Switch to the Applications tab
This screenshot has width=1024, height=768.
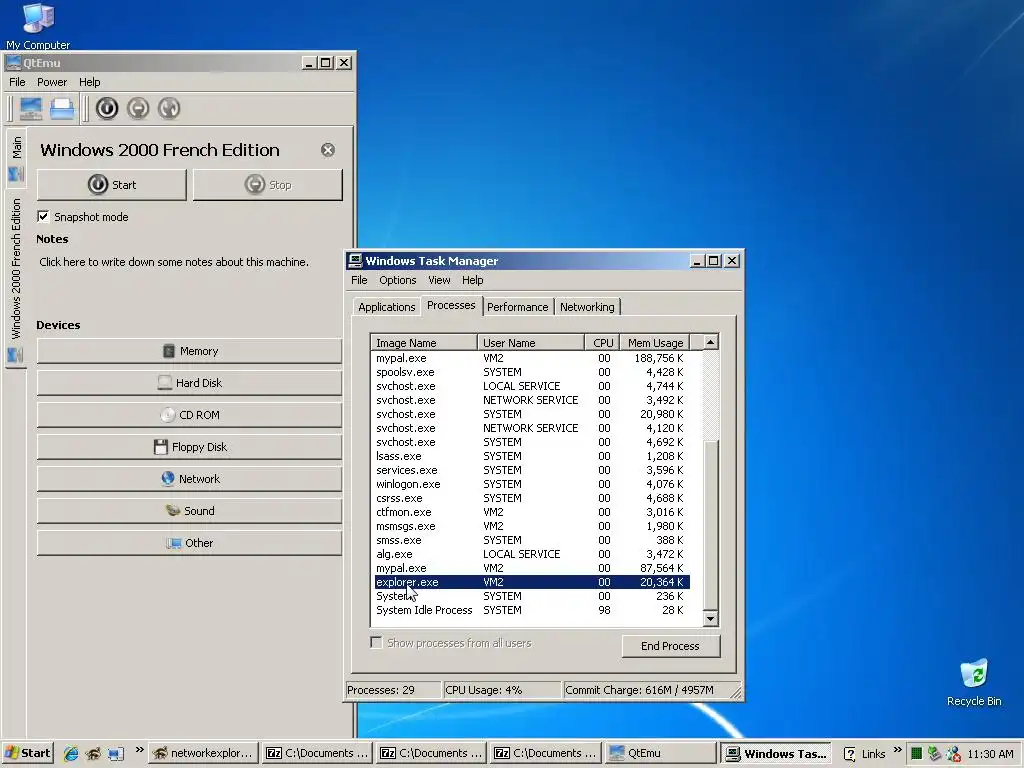point(387,307)
